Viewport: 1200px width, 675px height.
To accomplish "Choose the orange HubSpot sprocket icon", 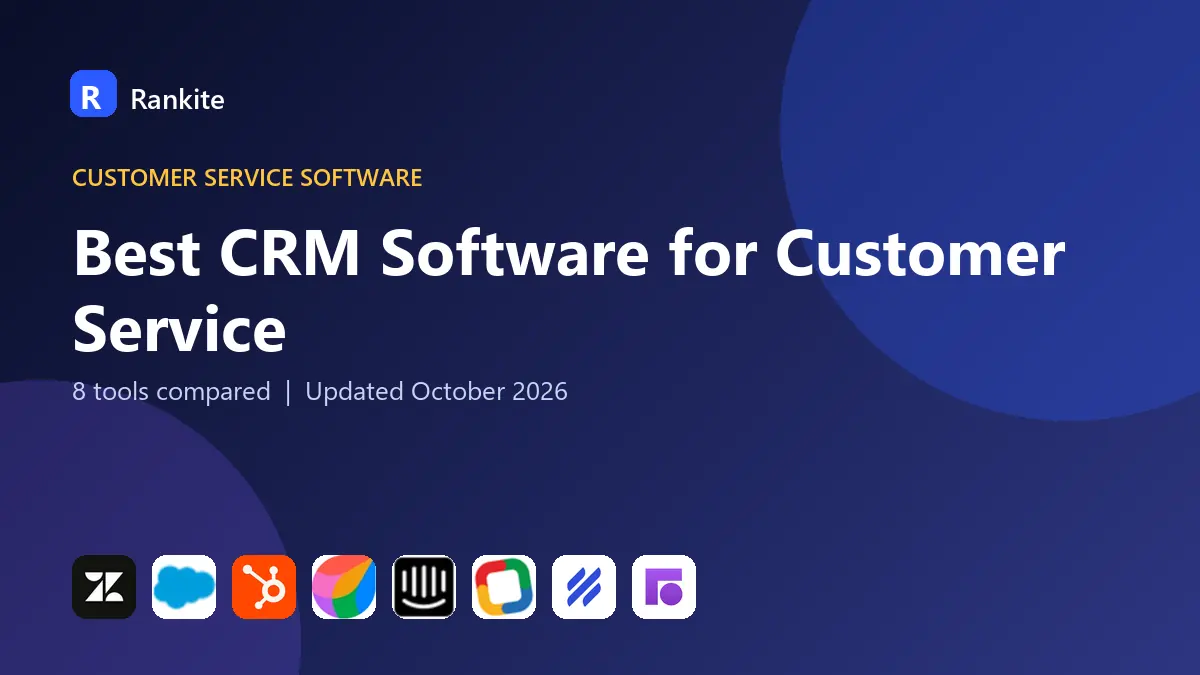I will [264, 587].
